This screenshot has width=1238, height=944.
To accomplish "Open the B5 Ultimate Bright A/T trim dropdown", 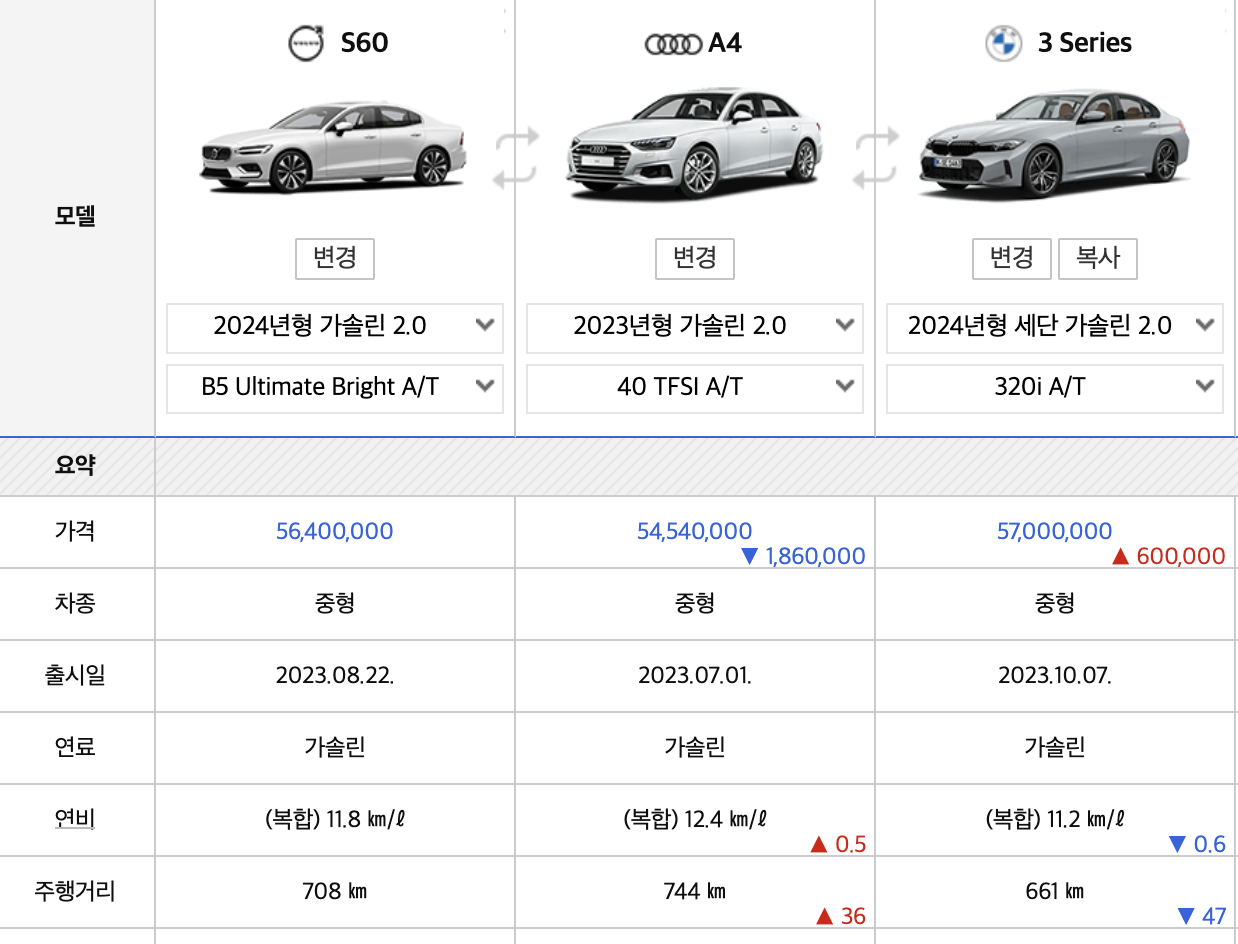I will [334, 387].
